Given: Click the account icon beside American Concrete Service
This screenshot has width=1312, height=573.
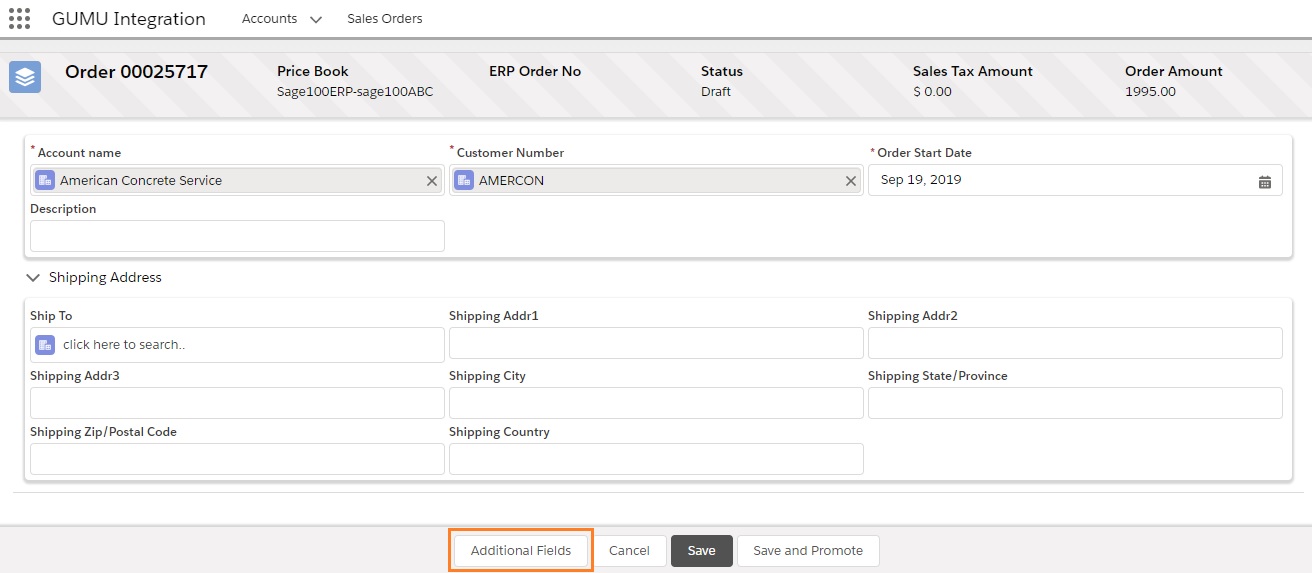Looking at the screenshot, I should (x=45, y=180).
